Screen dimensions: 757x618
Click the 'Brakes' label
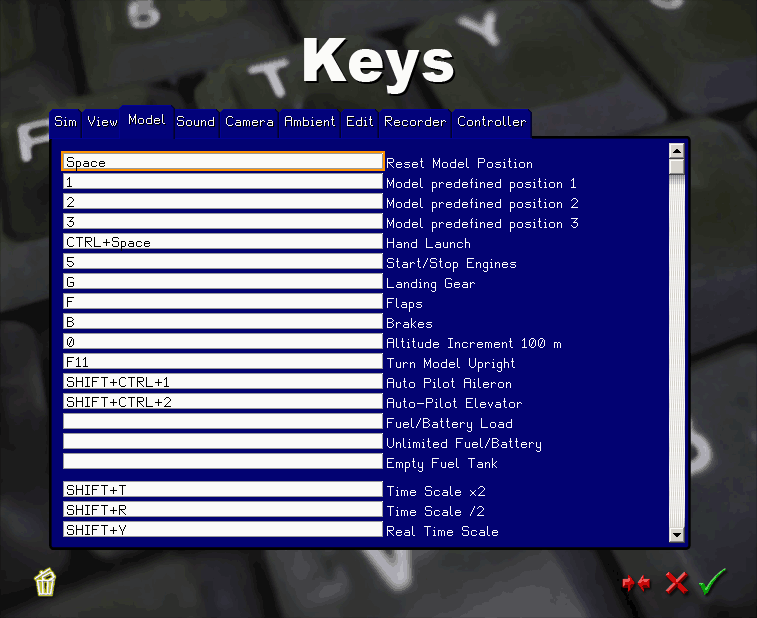409,323
